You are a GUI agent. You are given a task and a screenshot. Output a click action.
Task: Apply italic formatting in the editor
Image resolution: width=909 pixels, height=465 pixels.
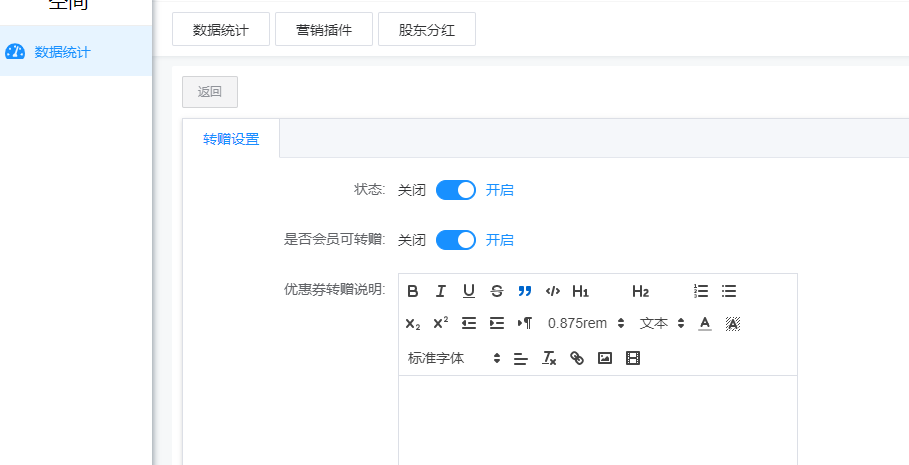[x=441, y=291]
